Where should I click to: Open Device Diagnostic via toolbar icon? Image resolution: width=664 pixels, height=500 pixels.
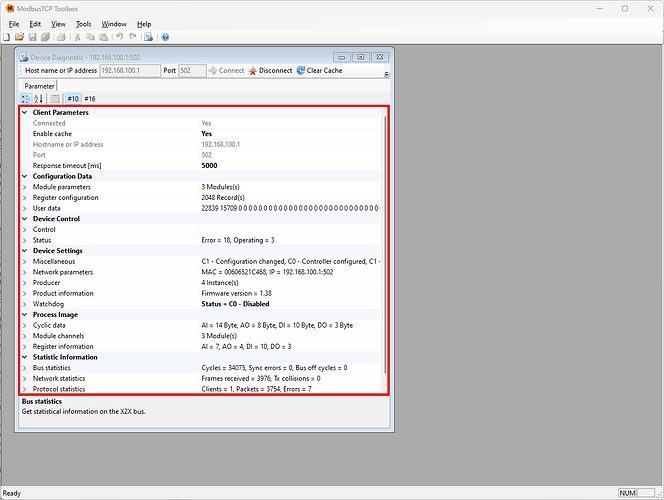click(x=149, y=37)
